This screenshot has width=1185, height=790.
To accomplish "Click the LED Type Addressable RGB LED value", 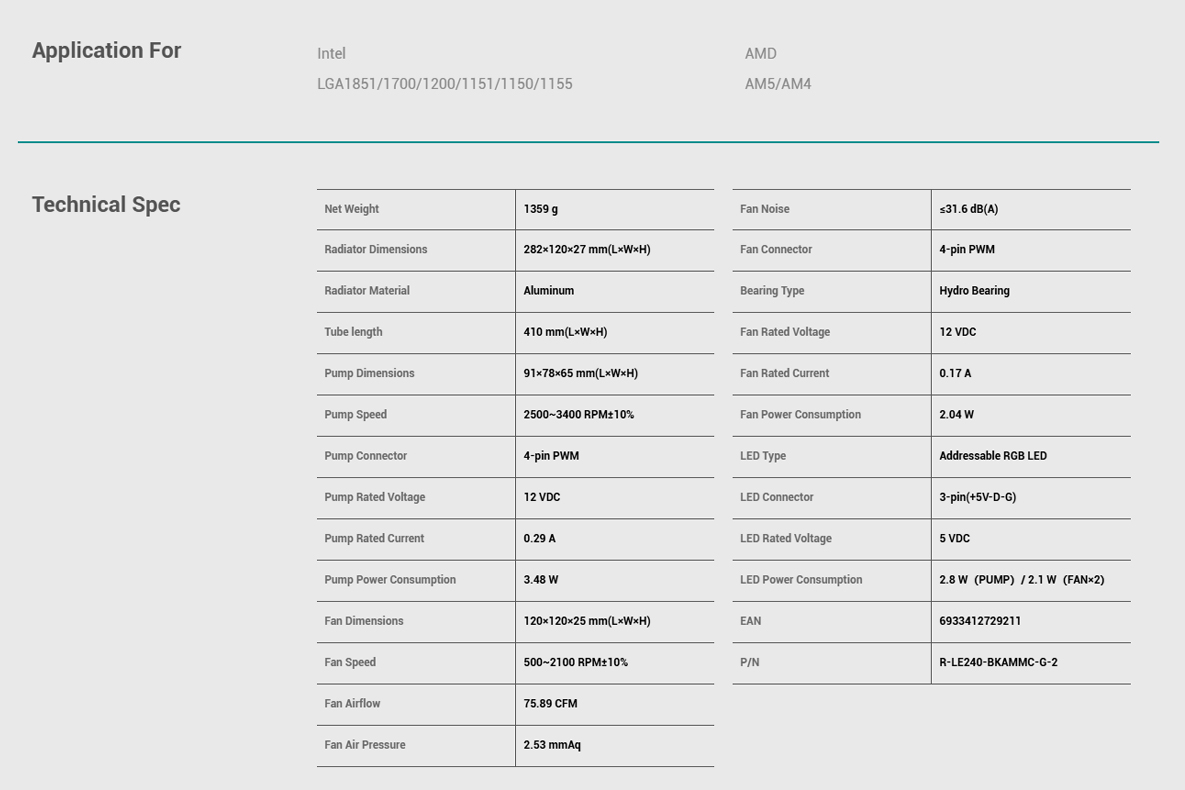I will (x=993, y=456).
